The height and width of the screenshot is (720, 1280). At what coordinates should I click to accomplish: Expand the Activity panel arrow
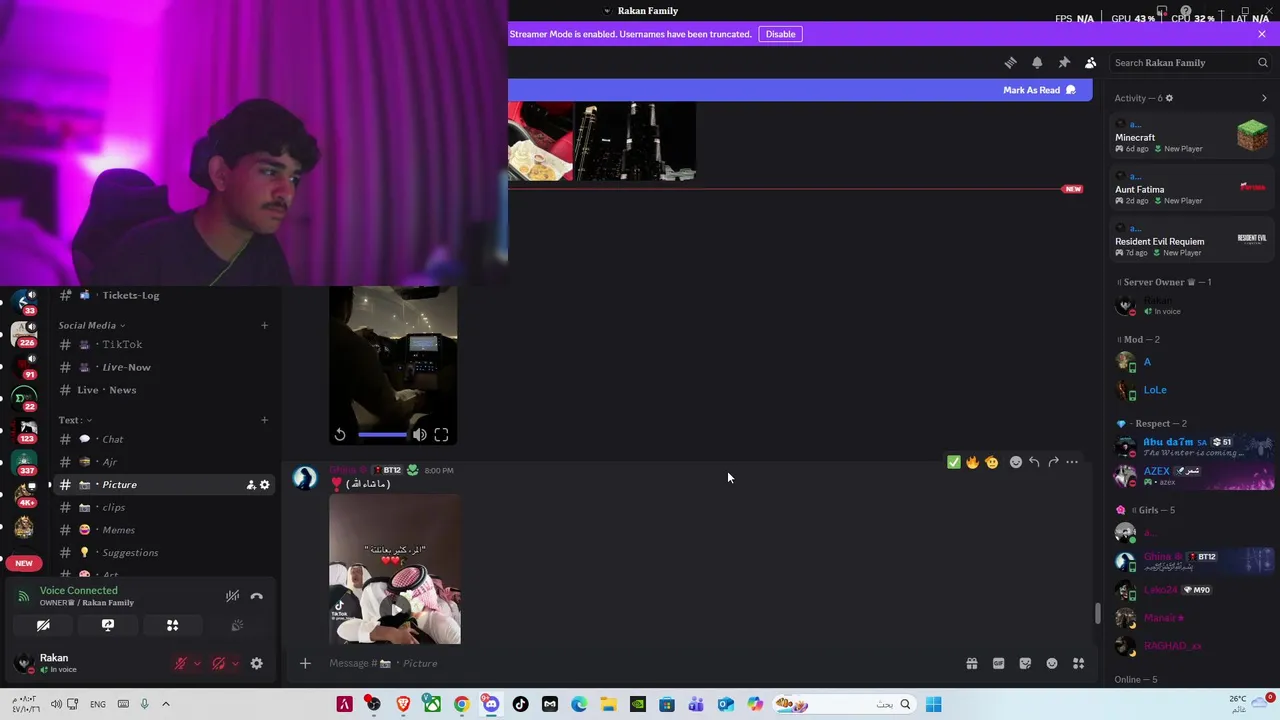coord(1264,98)
